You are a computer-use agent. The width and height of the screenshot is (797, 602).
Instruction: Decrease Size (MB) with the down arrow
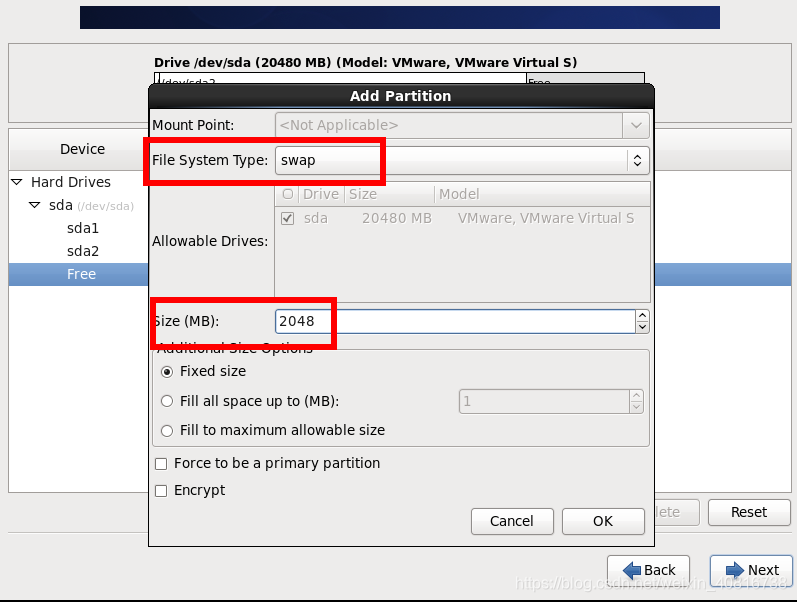tap(642, 327)
